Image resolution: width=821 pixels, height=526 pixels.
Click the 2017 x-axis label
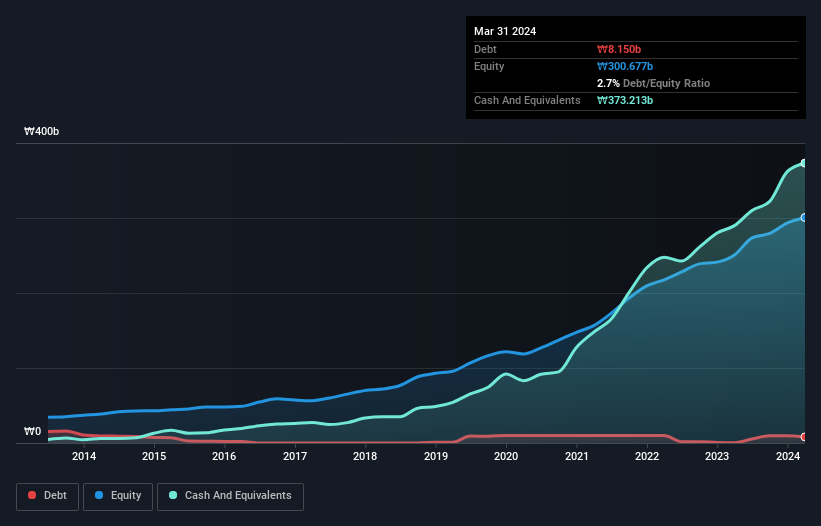click(x=295, y=456)
